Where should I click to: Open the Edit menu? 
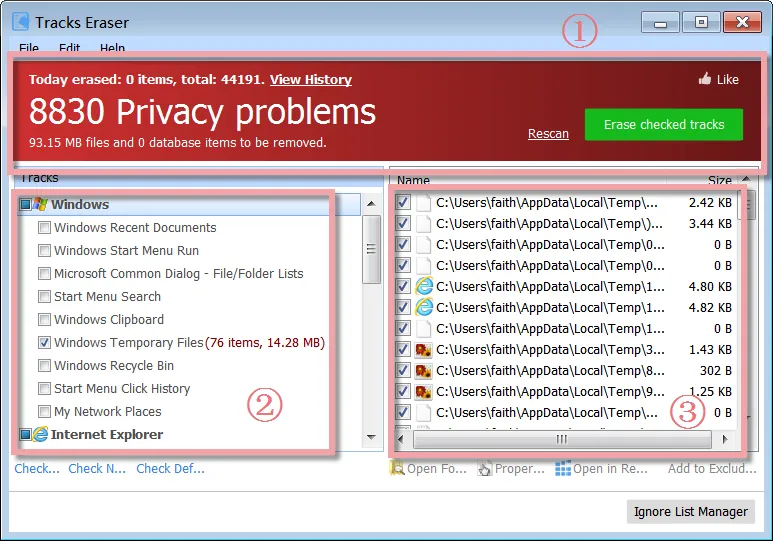coord(69,48)
